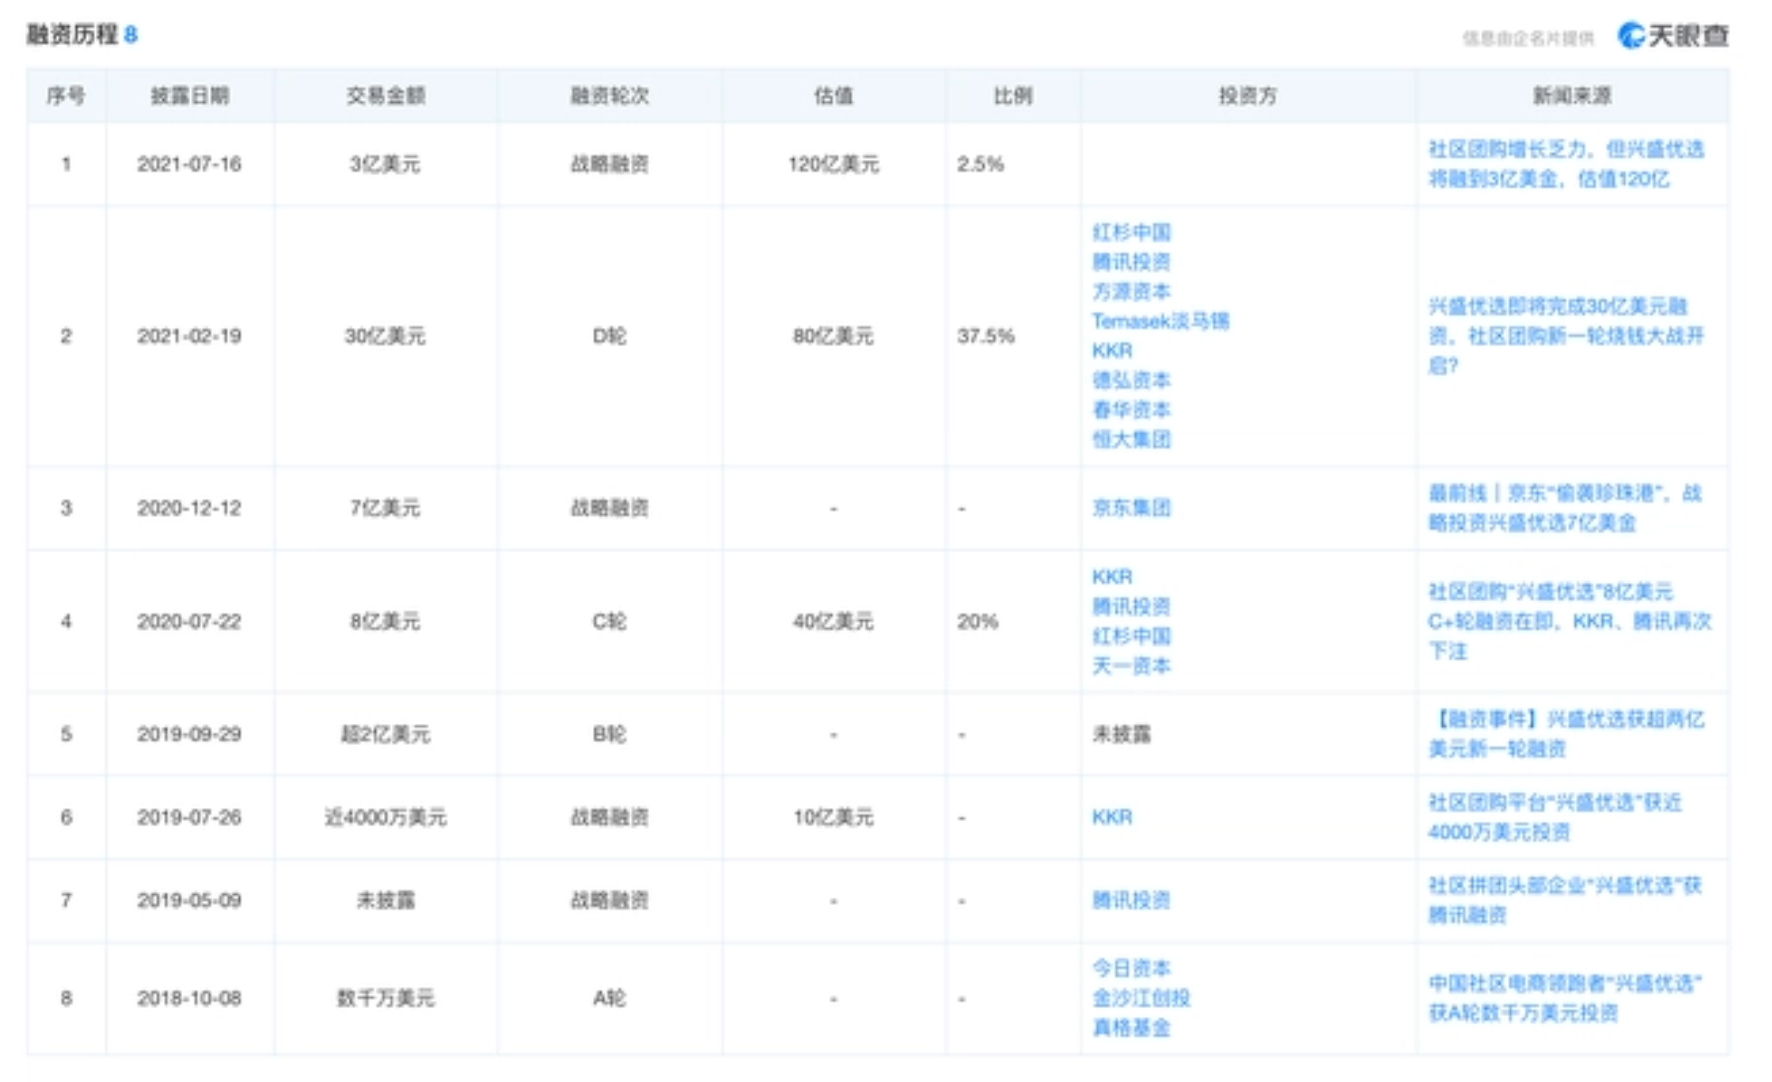Open 金沙江创投 investor link
The image size is (1772, 1082).
(1141, 998)
